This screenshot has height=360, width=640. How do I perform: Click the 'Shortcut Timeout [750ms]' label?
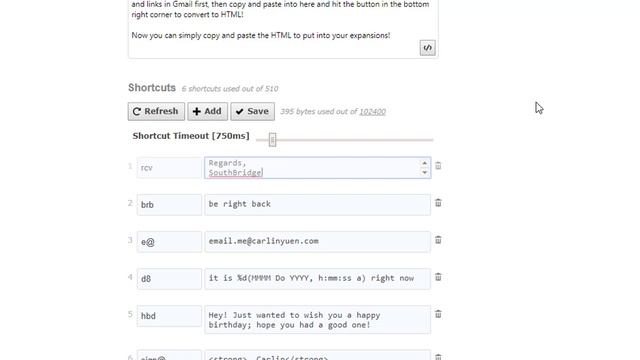[191, 136]
